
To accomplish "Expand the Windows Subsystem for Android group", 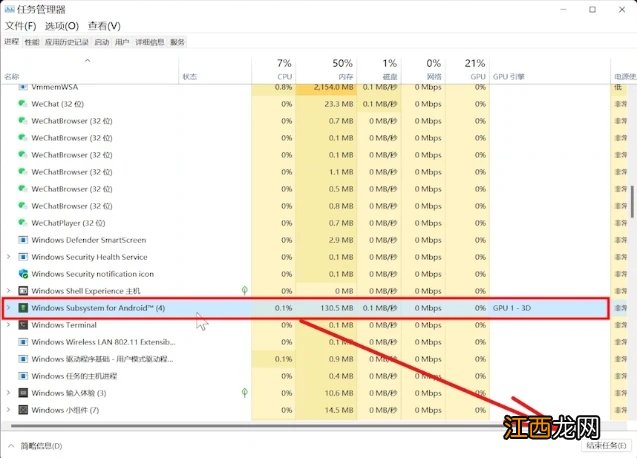I will pyautogui.click(x=8, y=308).
